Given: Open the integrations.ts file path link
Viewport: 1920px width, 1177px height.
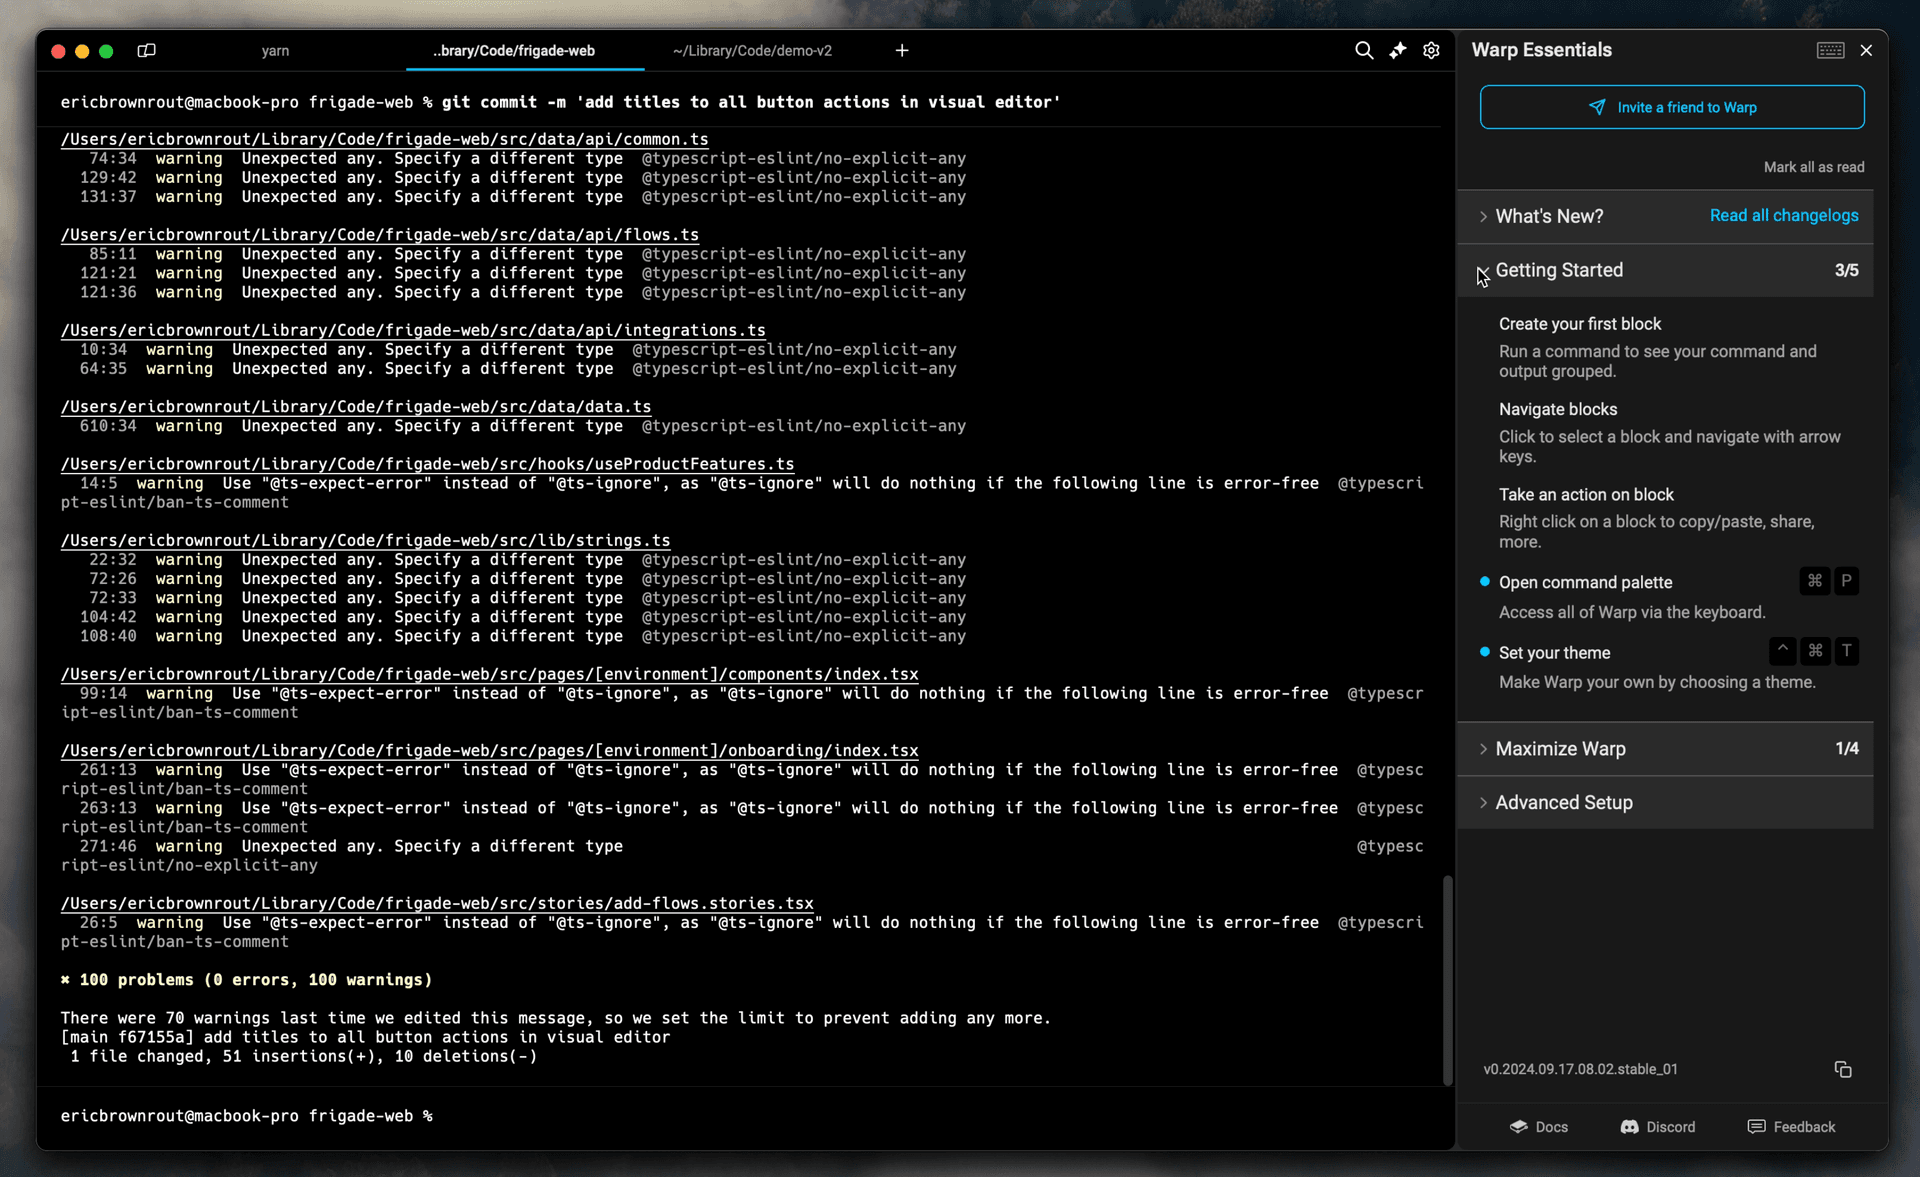Looking at the screenshot, I should point(413,330).
